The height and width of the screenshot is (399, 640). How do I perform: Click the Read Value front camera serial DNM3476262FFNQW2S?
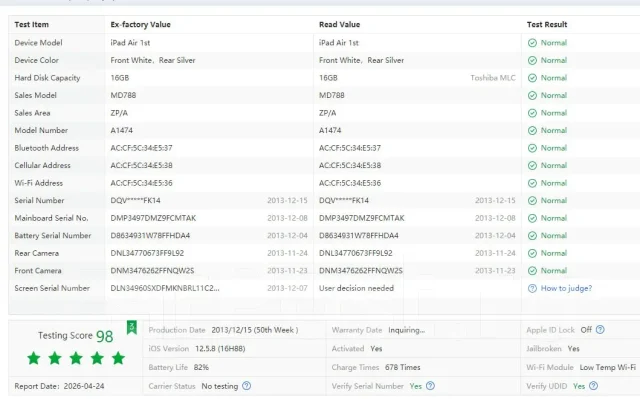(361, 271)
